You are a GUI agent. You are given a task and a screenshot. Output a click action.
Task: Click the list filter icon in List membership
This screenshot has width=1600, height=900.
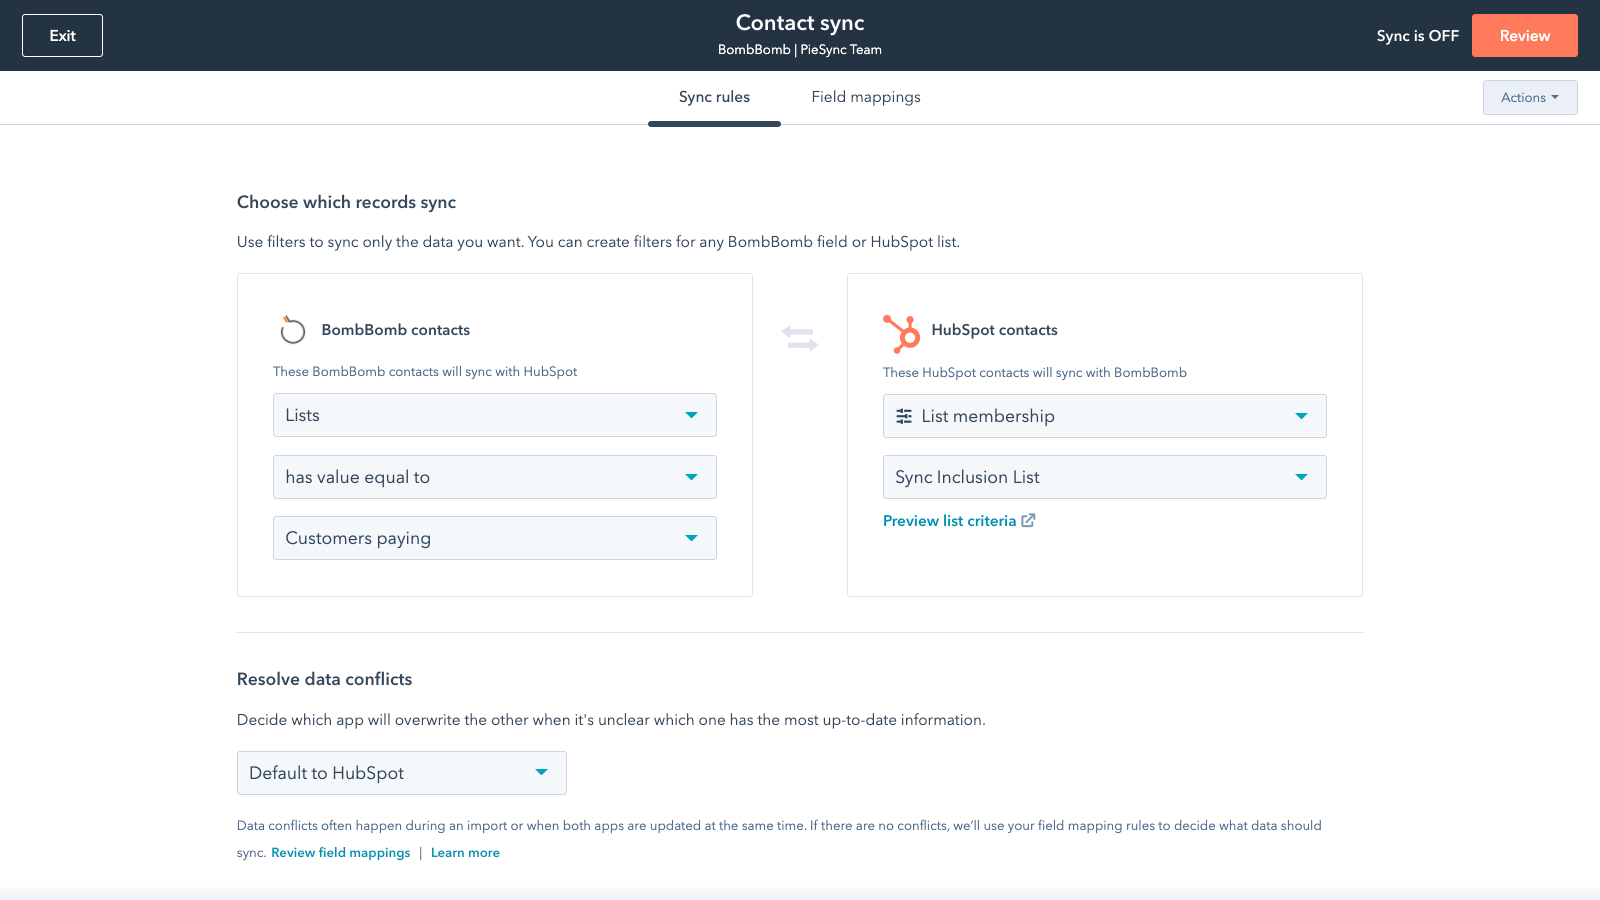pyautogui.click(x=904, y=415)
